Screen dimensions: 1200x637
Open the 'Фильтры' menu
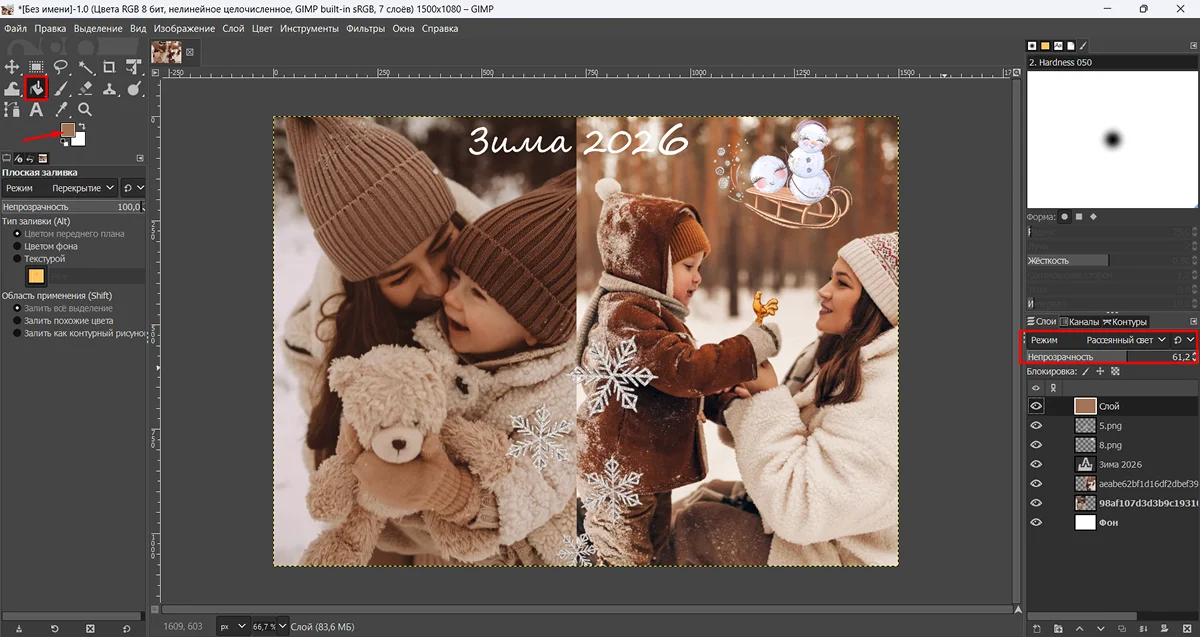pyautogui.click(x=365, y=28)
